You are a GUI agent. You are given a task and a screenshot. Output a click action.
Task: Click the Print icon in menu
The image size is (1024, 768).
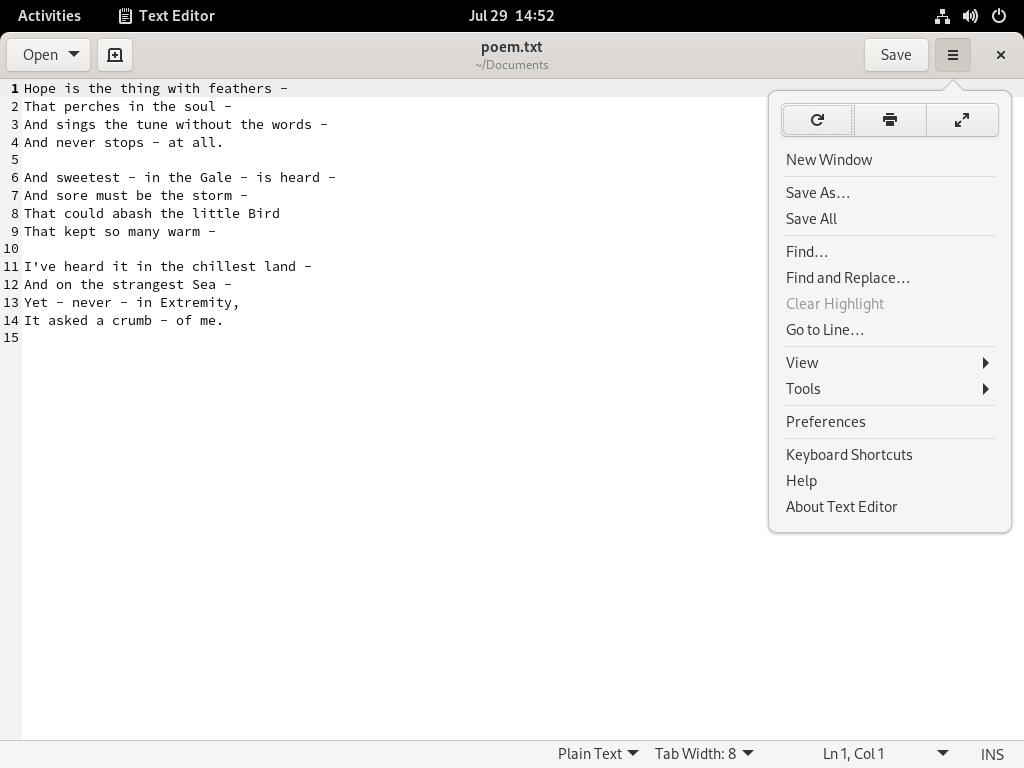point(889,120)
